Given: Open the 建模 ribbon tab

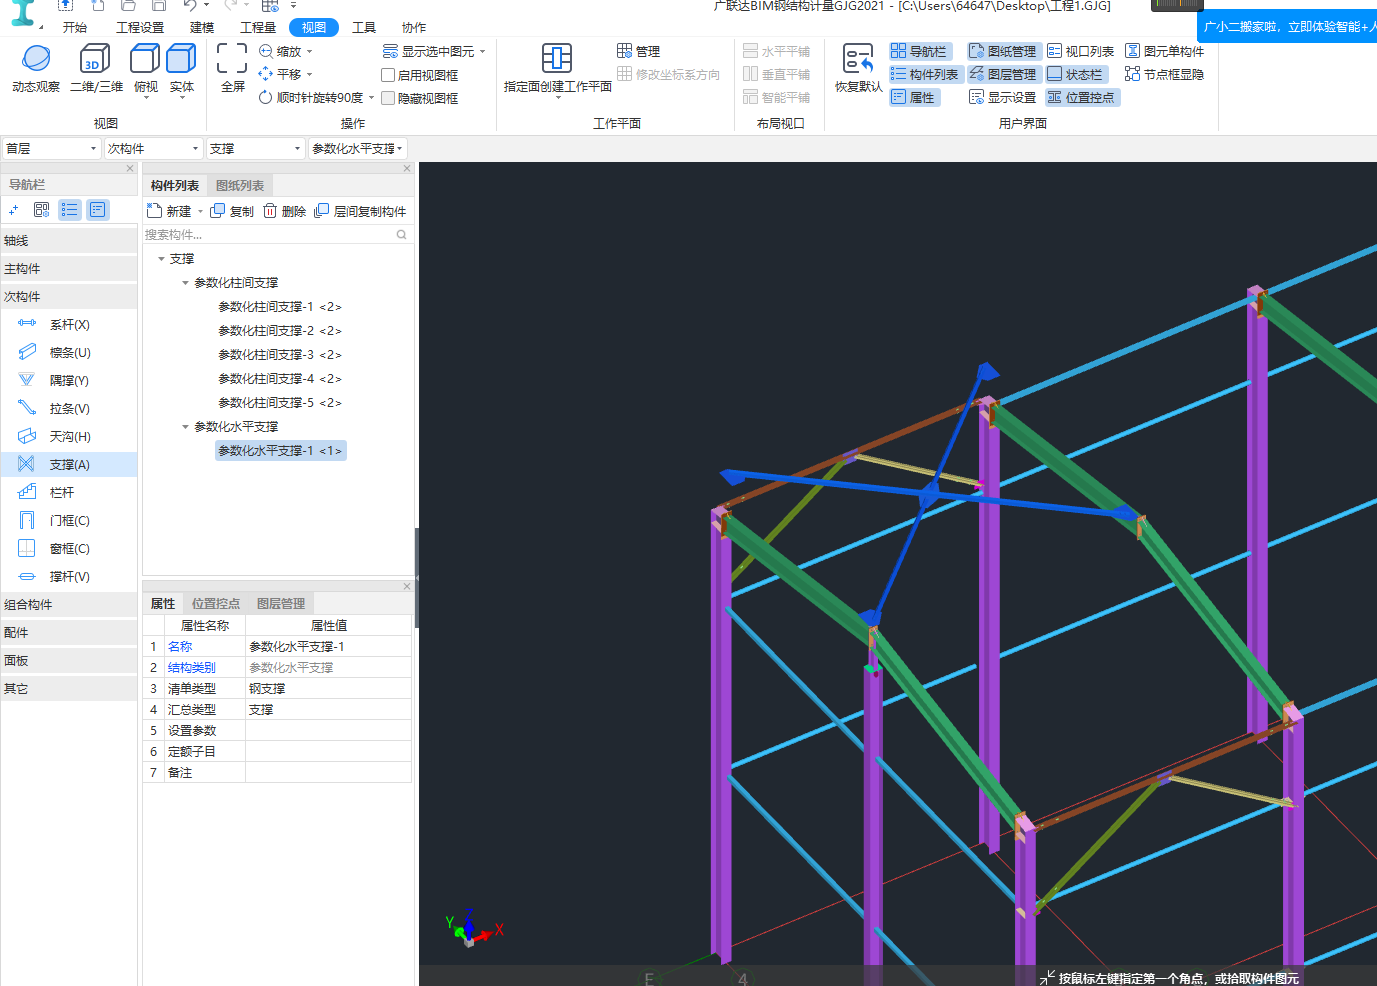Looking at the screenshot, I should (x=202, y=28).
